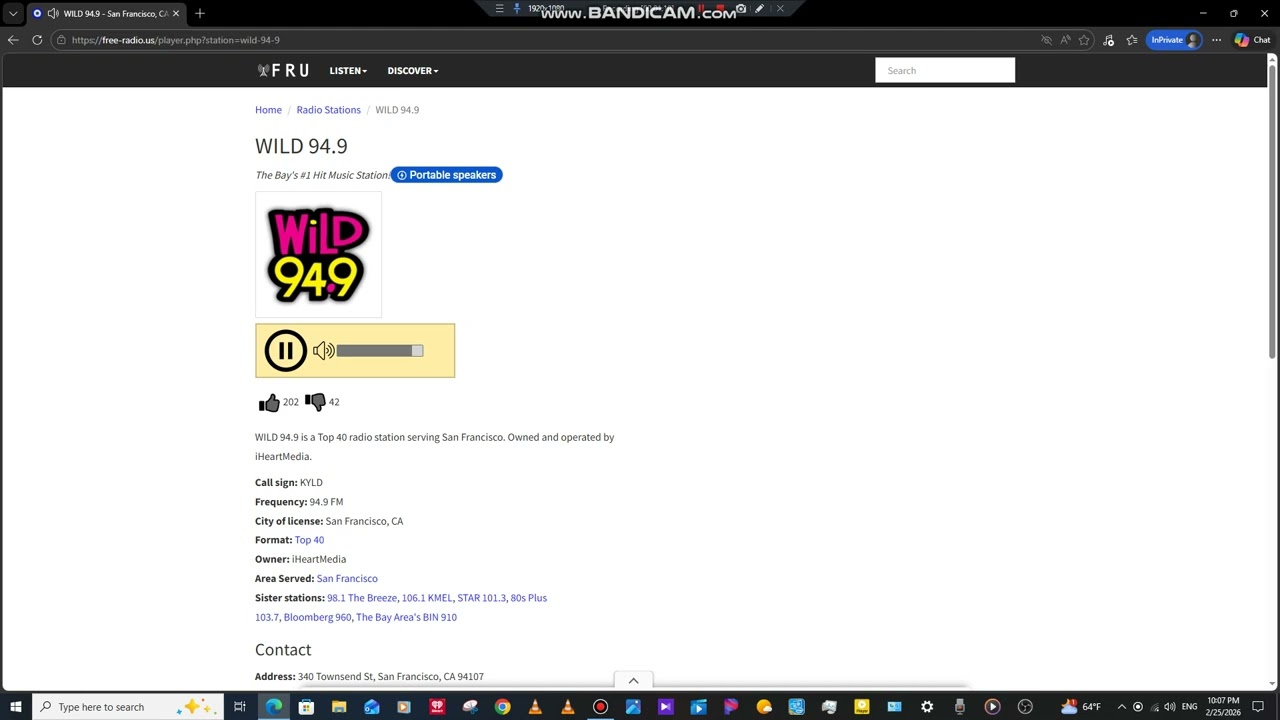This screenshot has width=1280, height=720.
Task: Visit sister station Bloomberg 960
Action: [317, 618]
